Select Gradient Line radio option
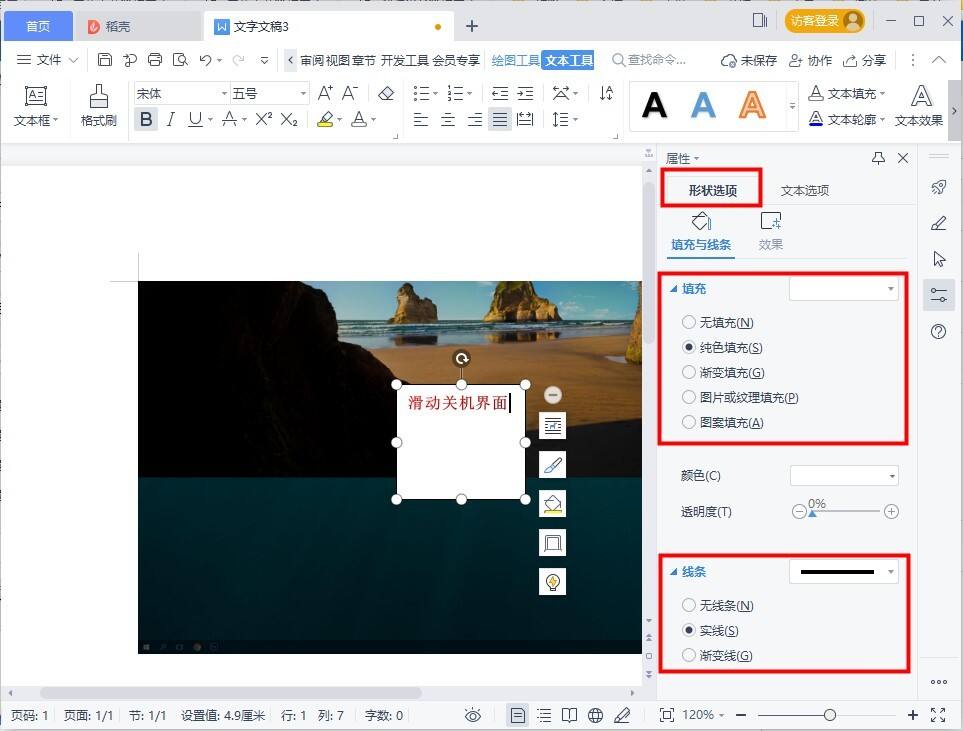 tap(688, 655)
